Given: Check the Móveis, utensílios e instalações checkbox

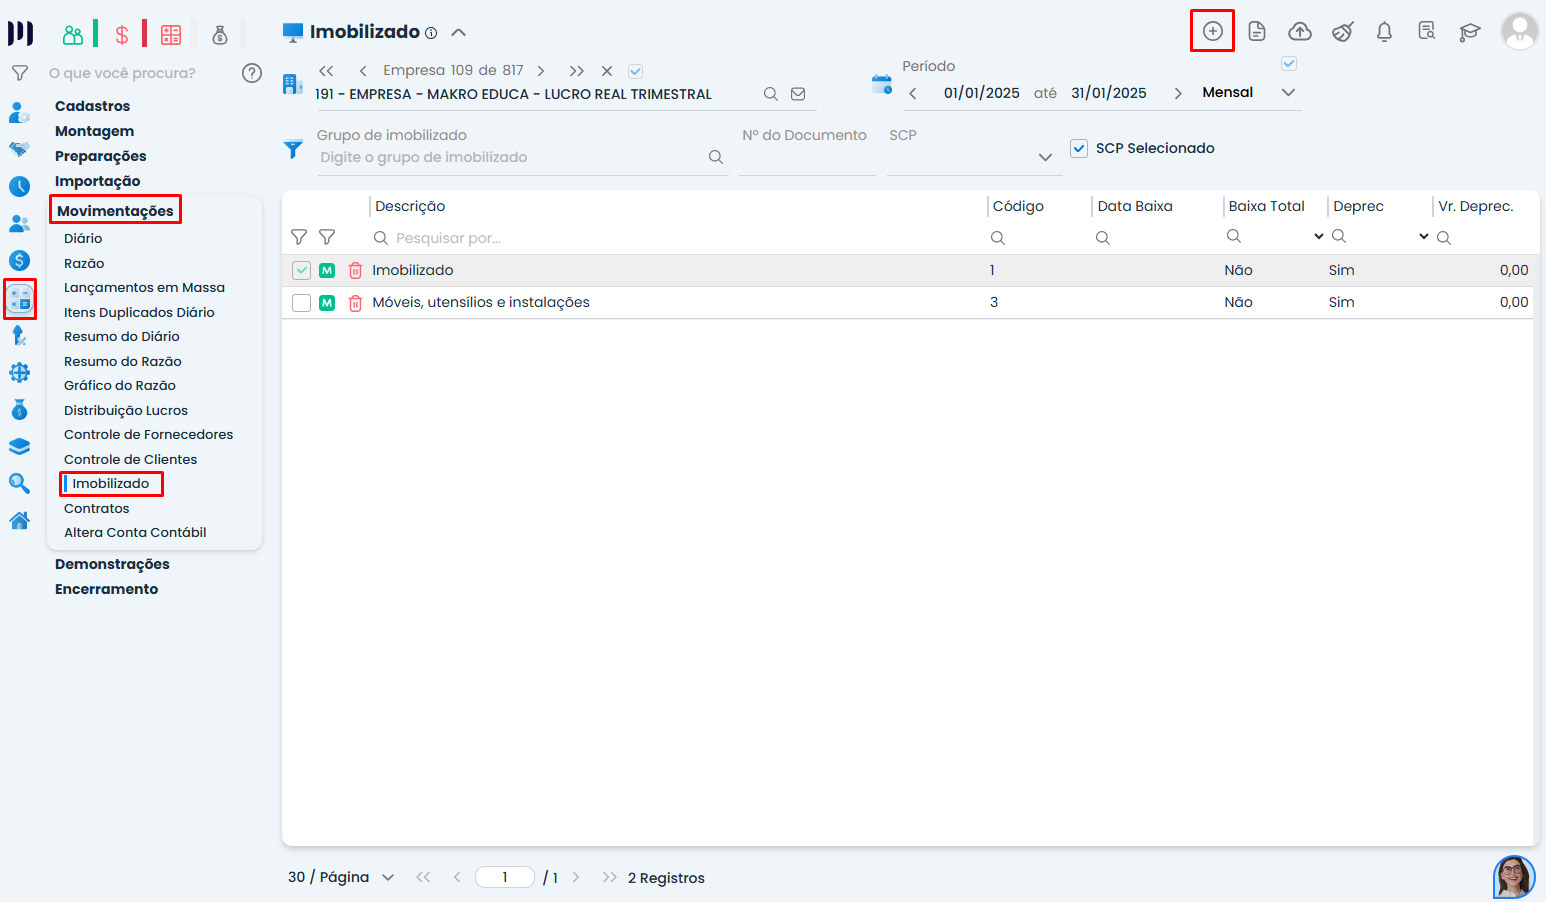Looking at the screenshot, I should [301, 302].
